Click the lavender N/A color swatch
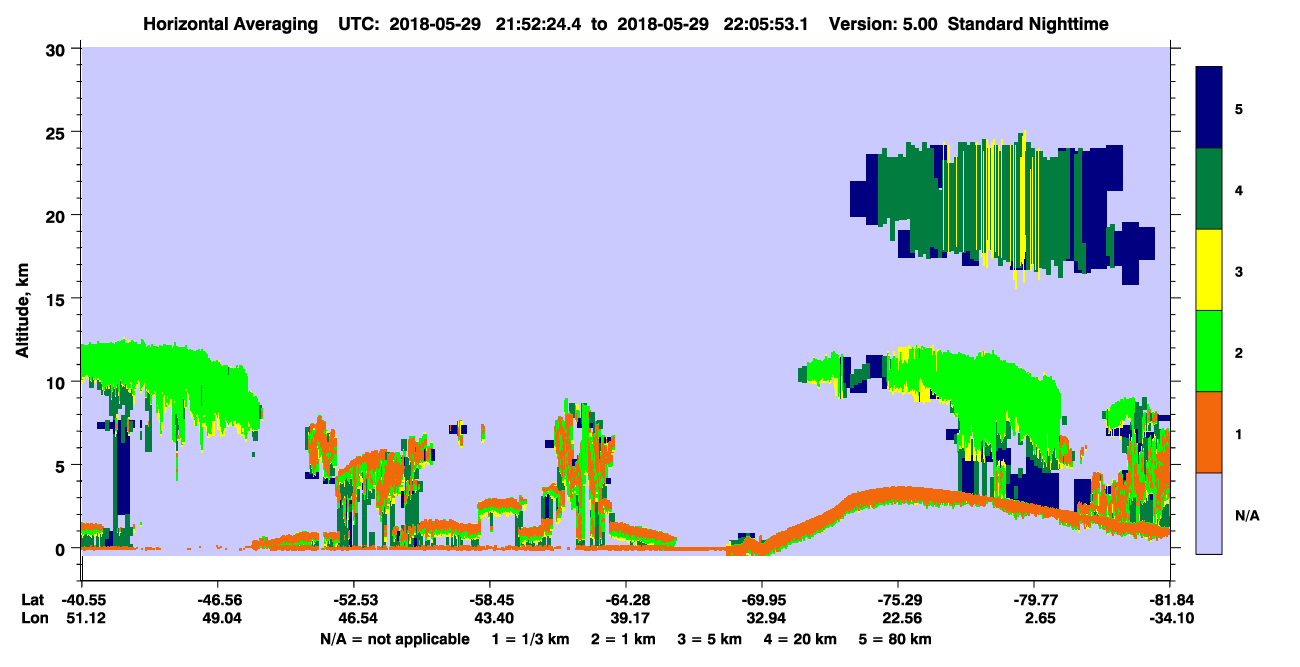1300x667 pixels. (1209, 513)
